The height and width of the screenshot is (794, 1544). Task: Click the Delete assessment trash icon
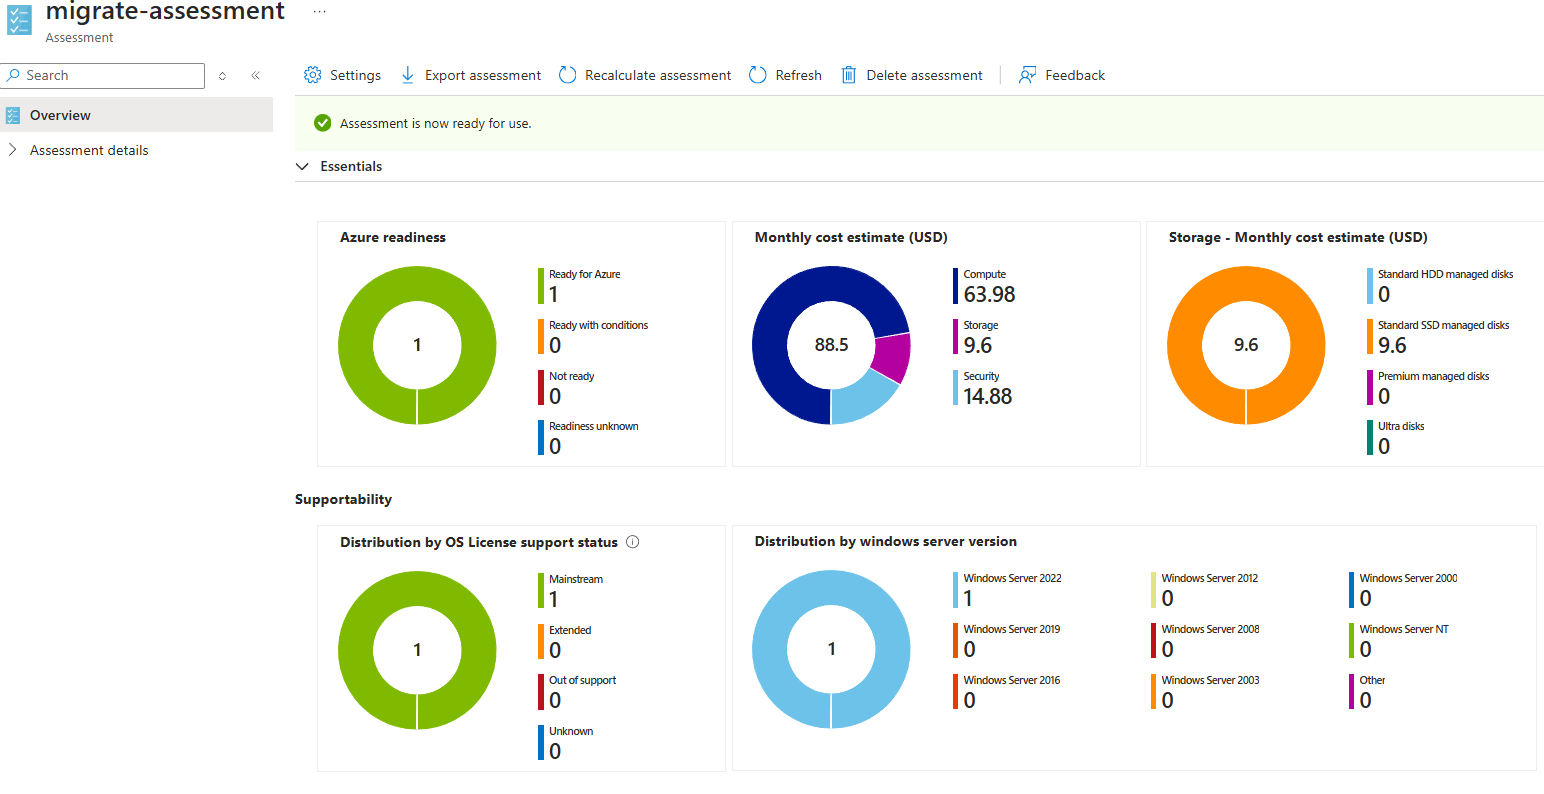849,75
